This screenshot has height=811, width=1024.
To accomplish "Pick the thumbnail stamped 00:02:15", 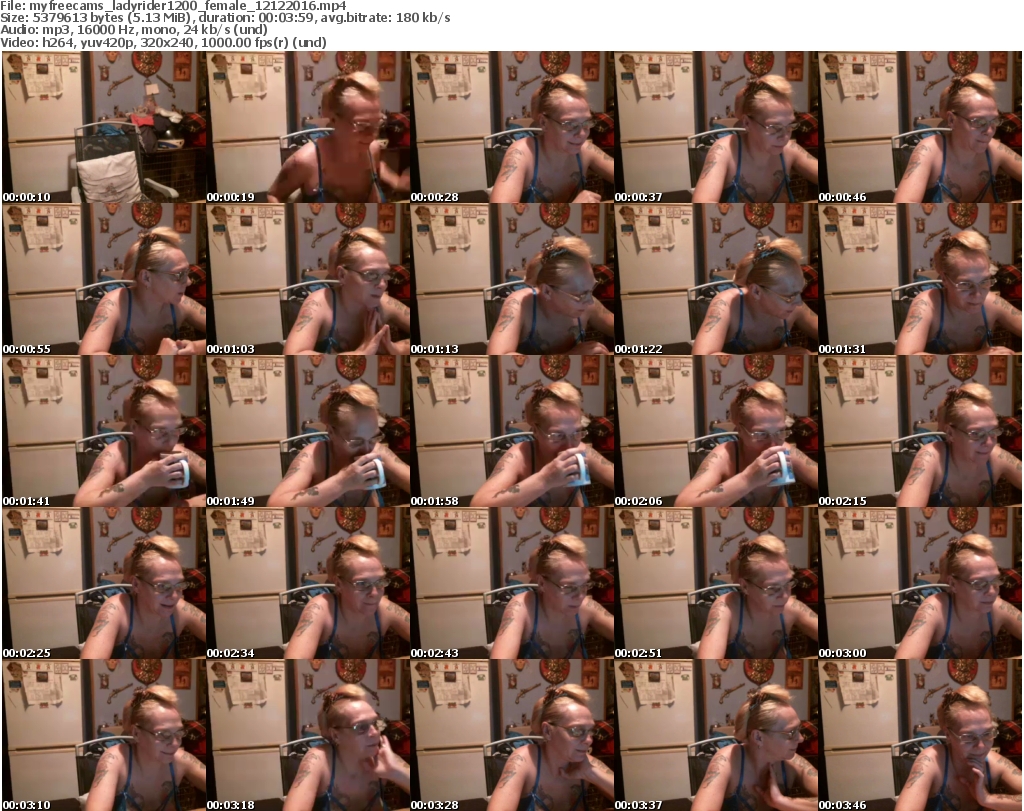I will [920, 432].
